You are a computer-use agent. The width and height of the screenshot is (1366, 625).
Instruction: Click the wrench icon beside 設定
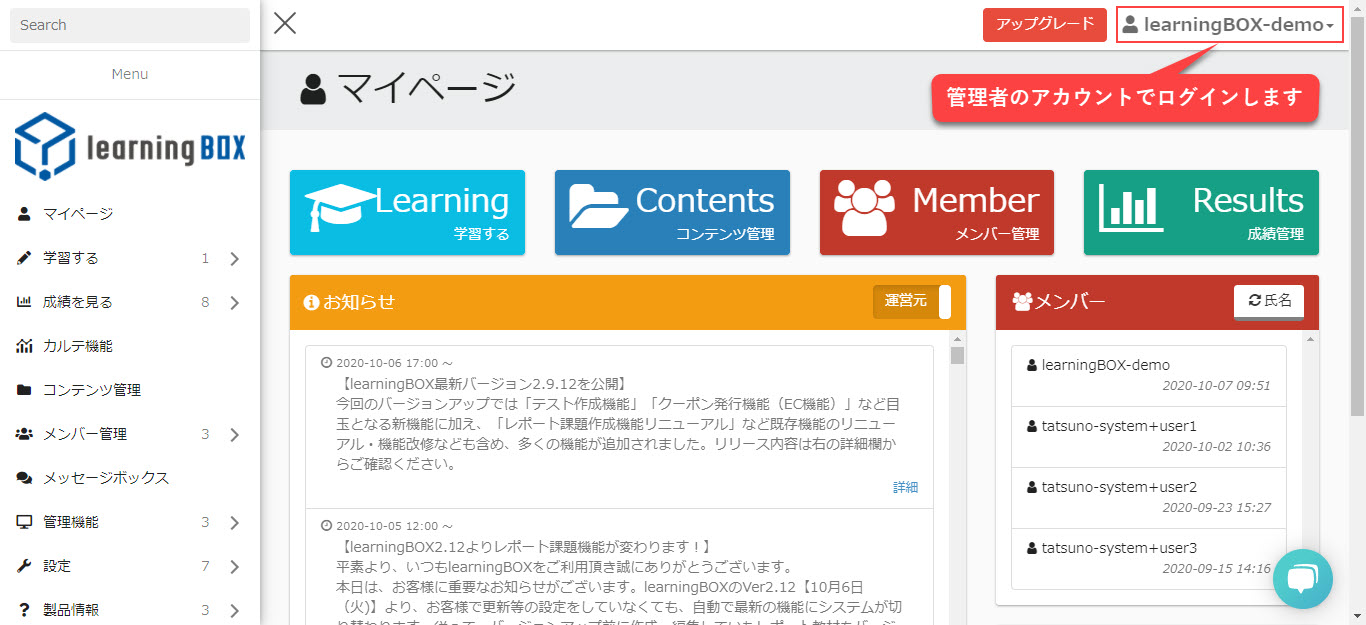coord(24,566)
